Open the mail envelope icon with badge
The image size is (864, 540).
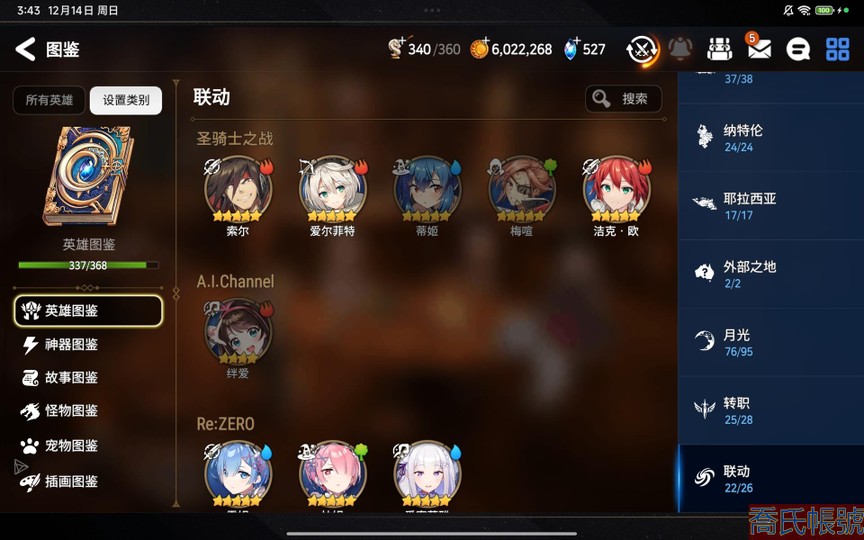(759, 47)
